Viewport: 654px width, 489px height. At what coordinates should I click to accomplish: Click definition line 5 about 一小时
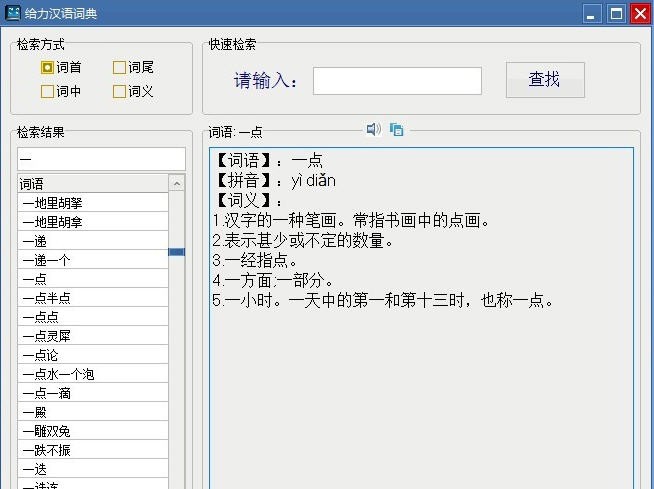click(x=383, y=300)
